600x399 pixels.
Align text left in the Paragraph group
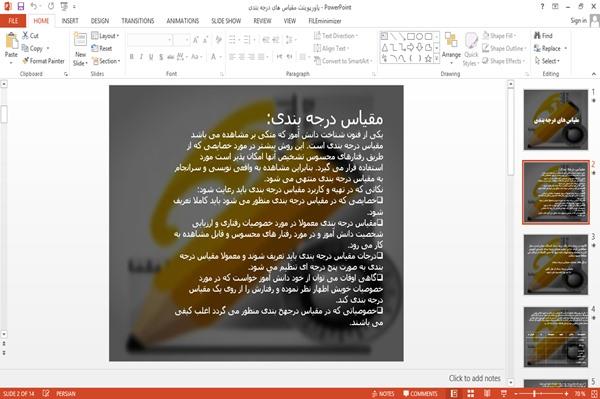[232, 57]
